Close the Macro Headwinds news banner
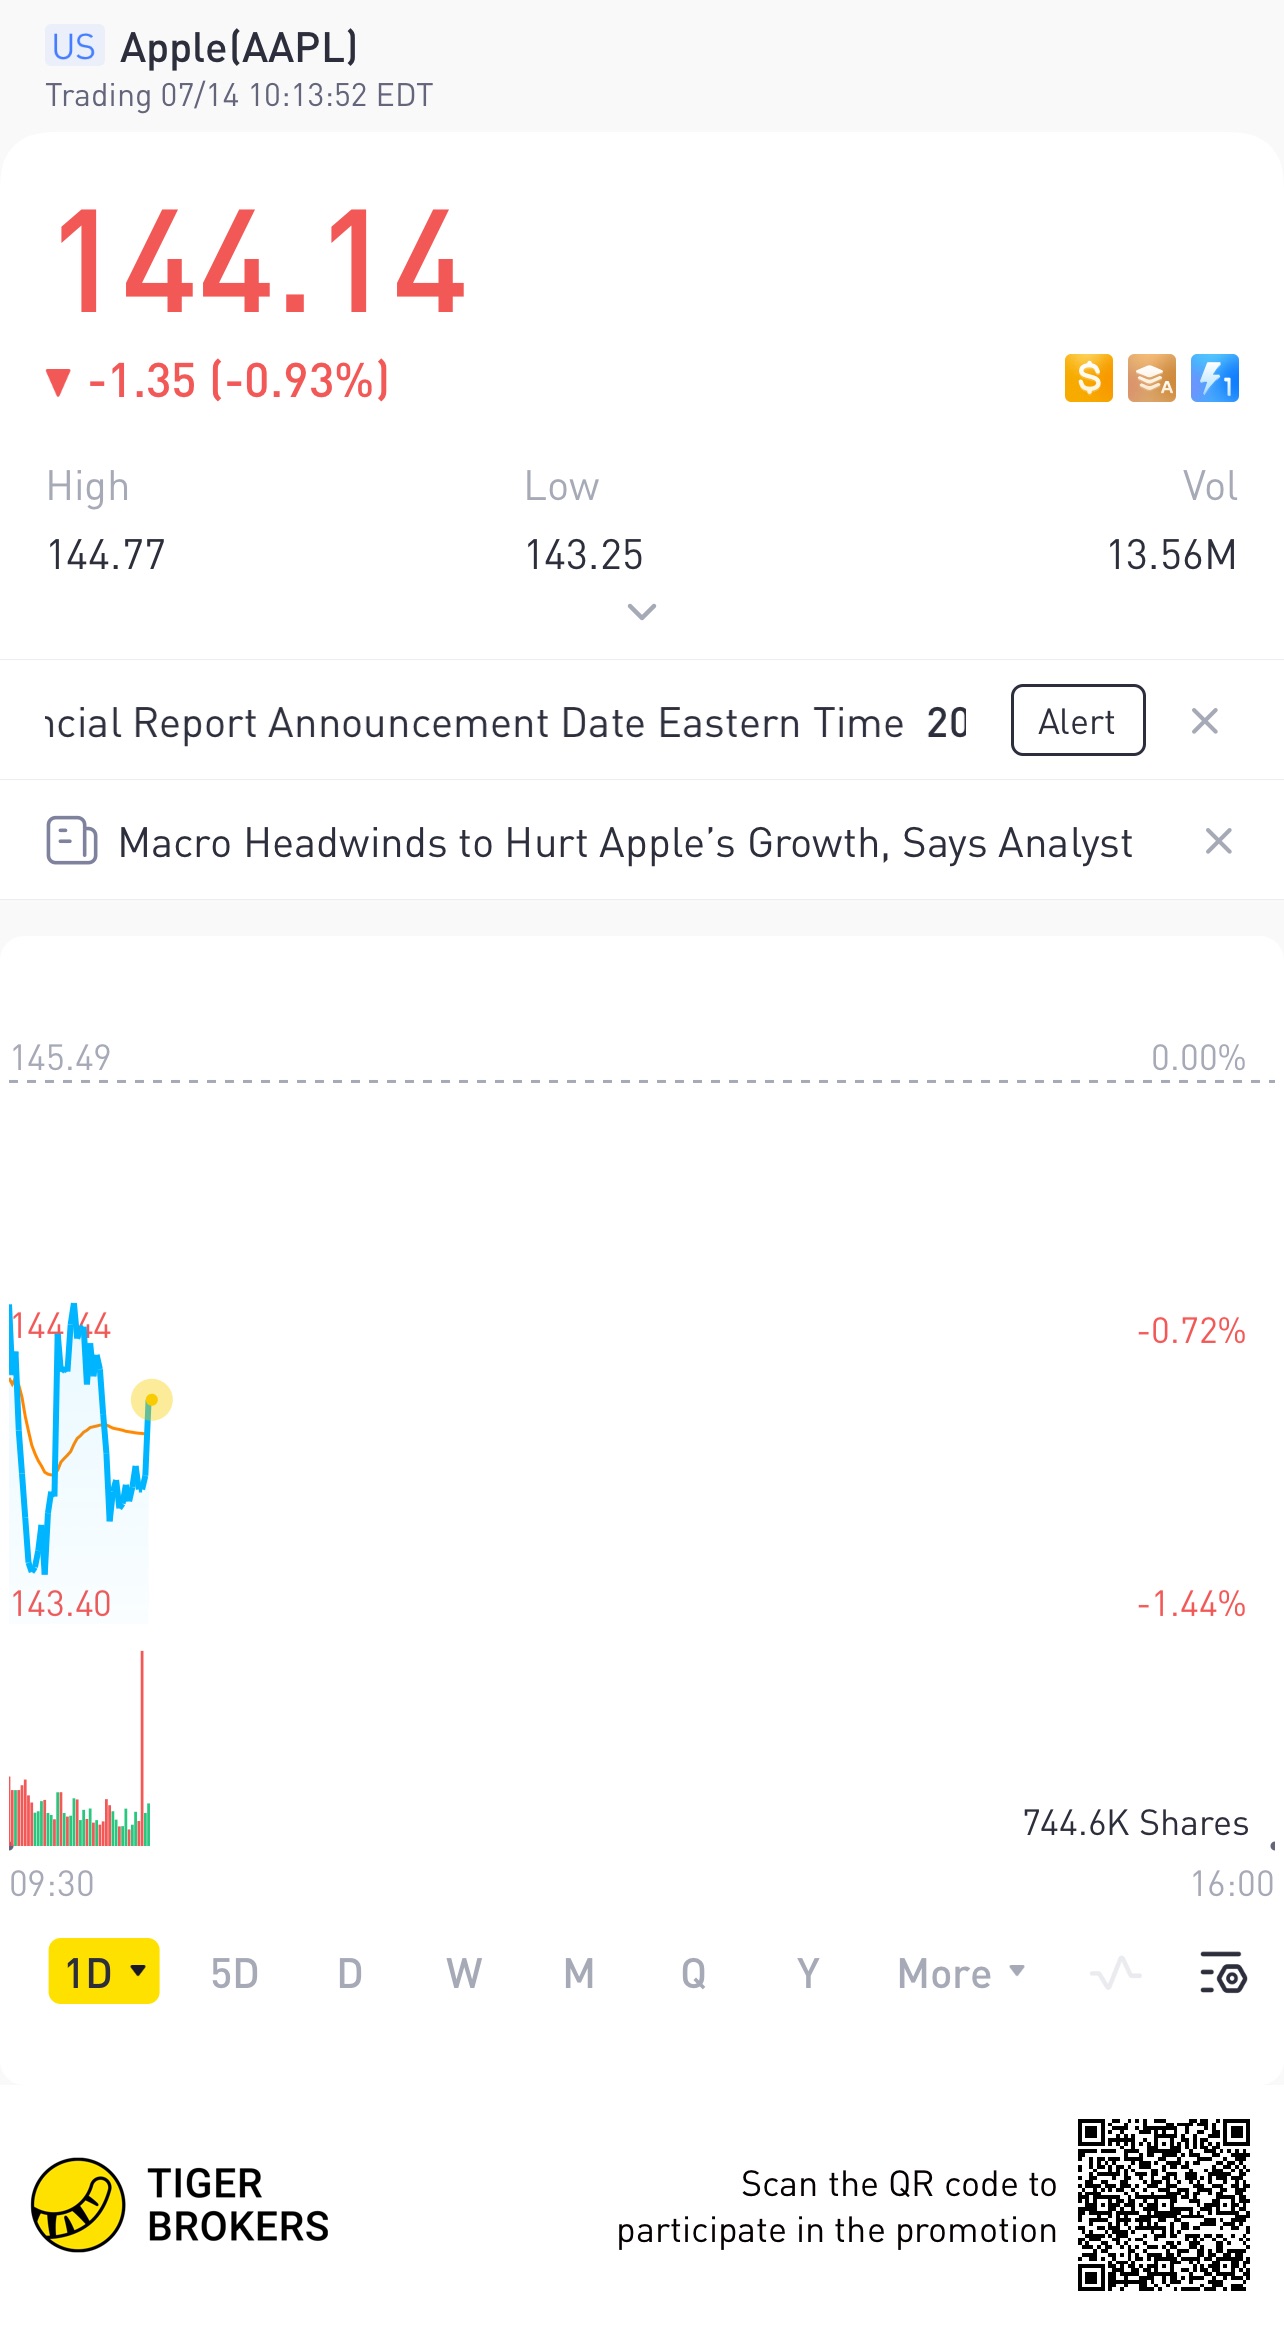This screenshot has height=2325, width=1284. 1218,841
